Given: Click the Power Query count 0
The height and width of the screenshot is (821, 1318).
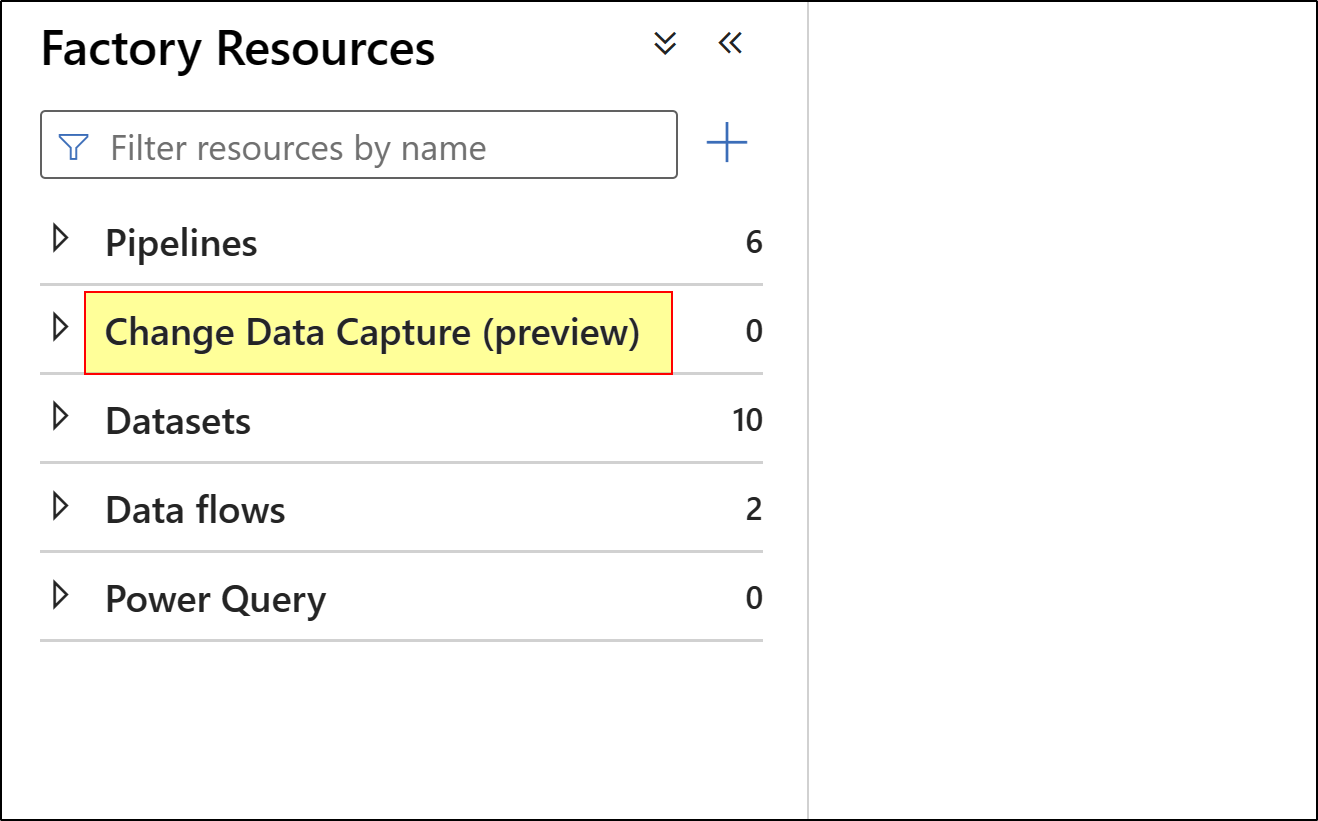Looking at the screenshot, I should pos(754,598).
